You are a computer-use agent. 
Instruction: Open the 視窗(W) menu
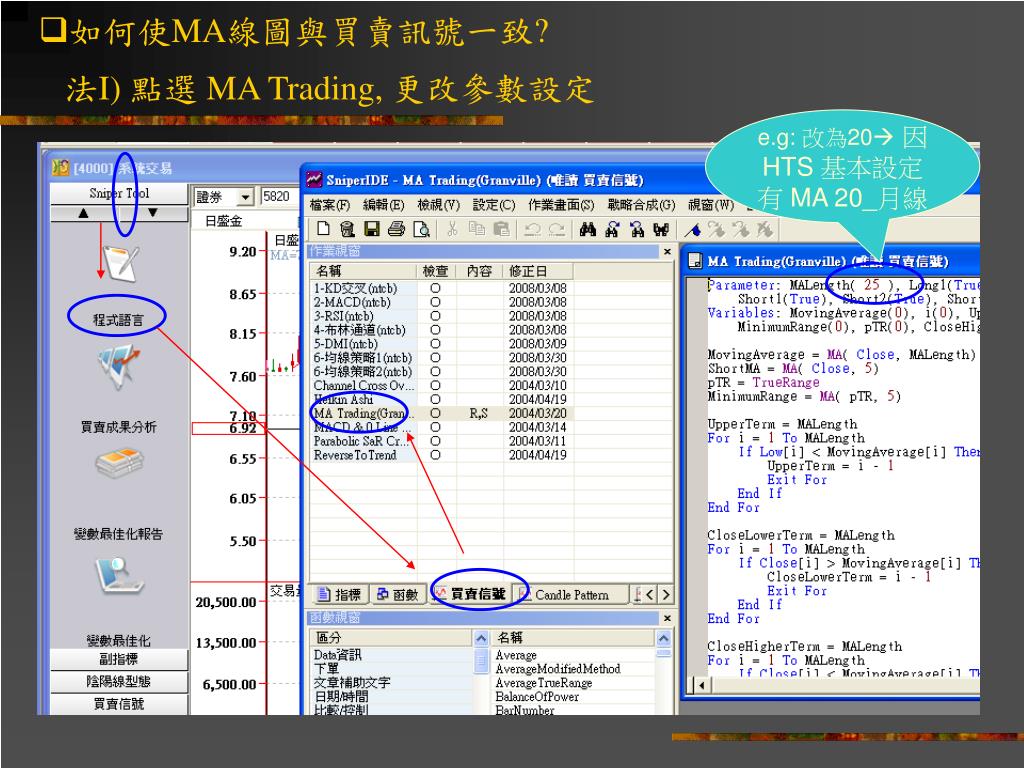[711, 205]
